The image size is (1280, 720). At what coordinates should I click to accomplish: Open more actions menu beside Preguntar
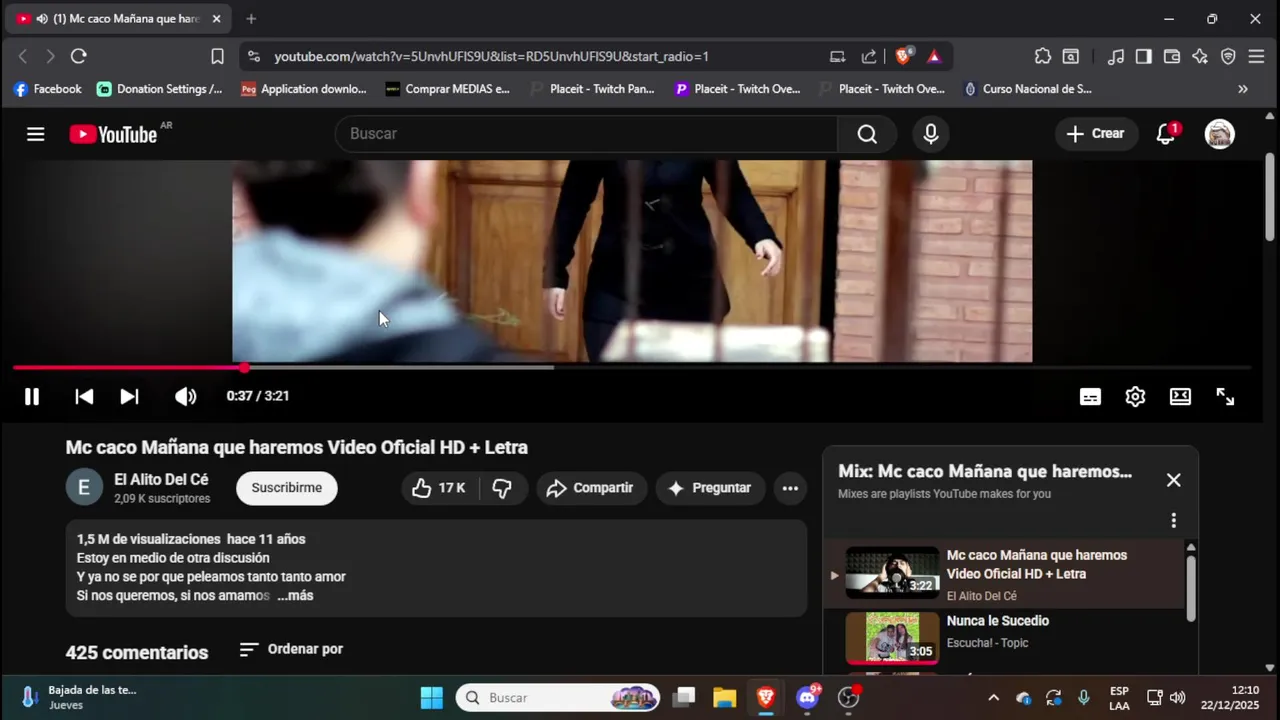click(x=790, y=488)
